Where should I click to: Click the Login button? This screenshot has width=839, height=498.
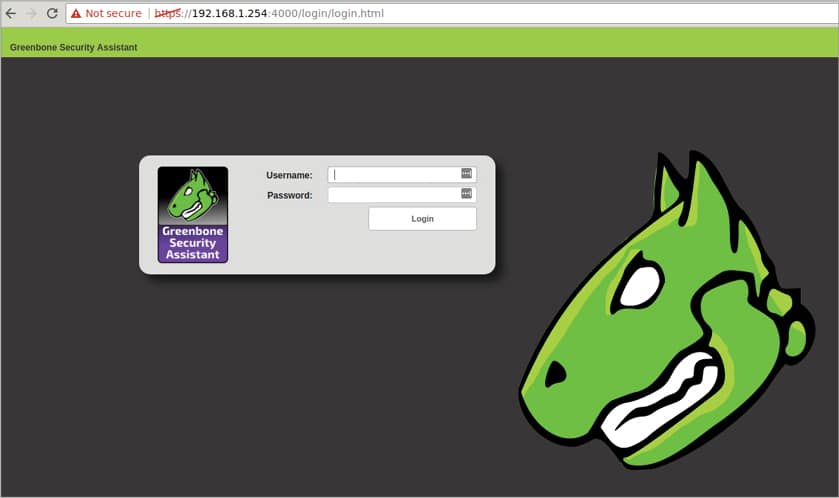pos(422,219)
